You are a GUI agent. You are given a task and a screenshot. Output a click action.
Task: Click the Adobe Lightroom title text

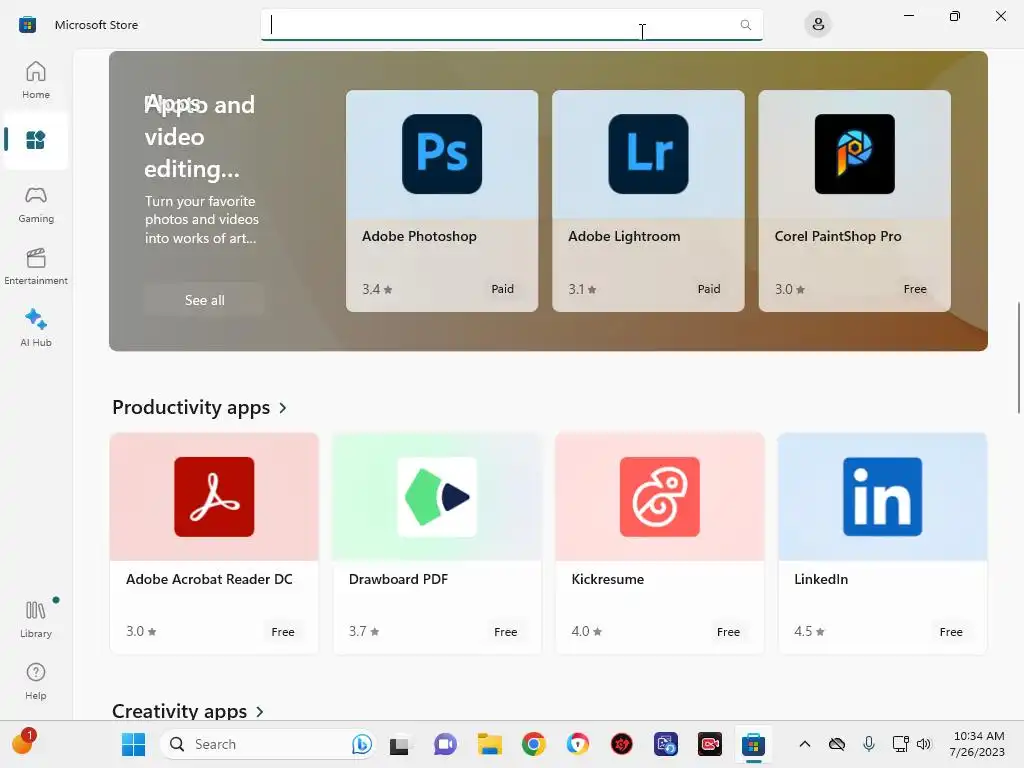click(x=624, y=236)
